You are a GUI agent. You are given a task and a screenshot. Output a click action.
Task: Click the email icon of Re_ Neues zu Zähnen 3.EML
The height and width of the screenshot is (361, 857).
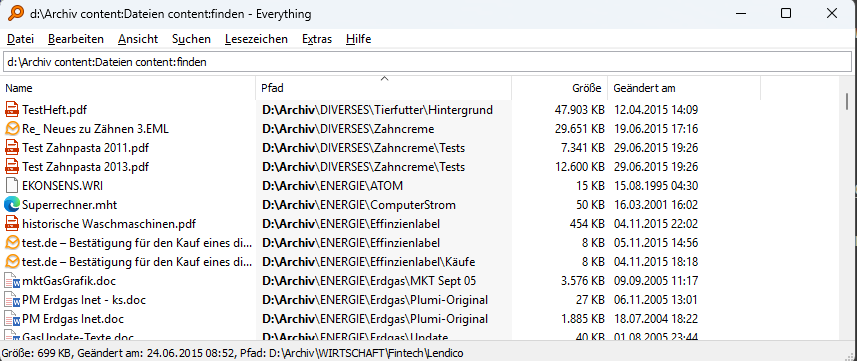[11, 129]
